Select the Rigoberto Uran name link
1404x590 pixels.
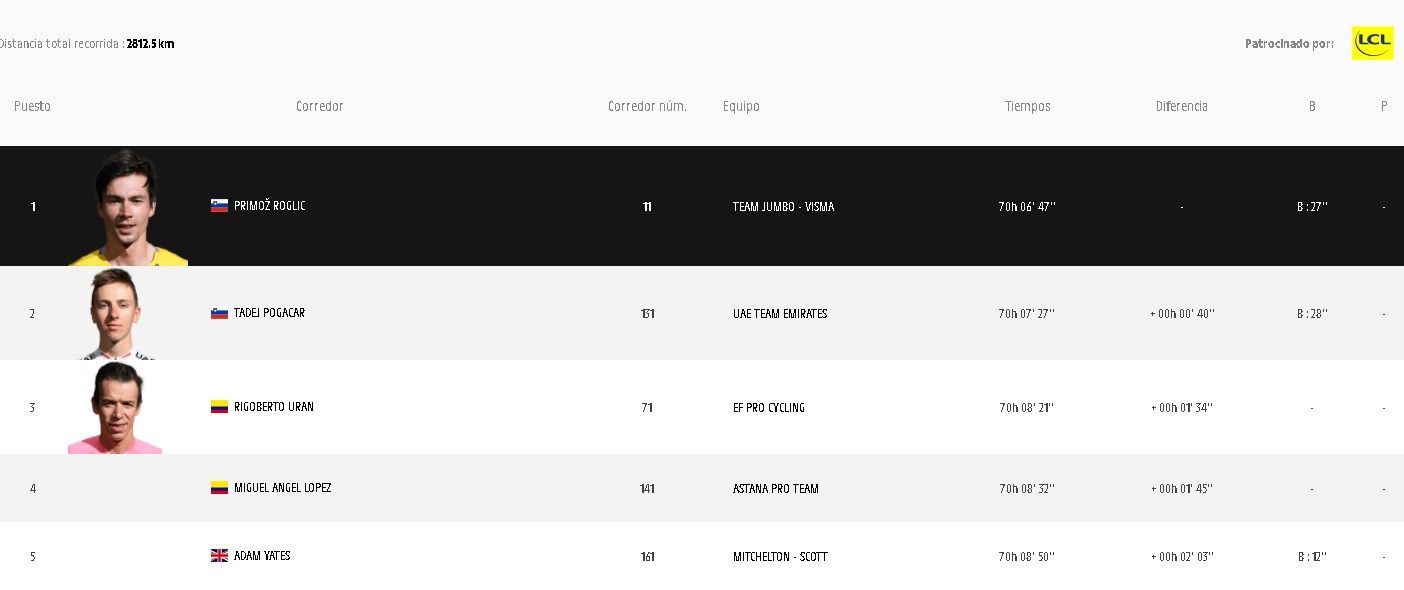[274, 407]
